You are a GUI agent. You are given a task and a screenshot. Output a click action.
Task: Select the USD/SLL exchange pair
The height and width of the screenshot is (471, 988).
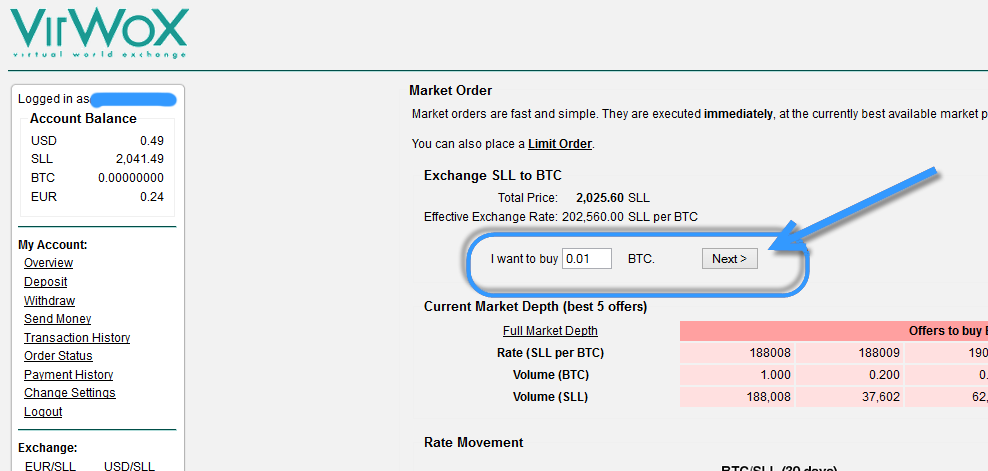pyautogui.click(x=129, y=466)
